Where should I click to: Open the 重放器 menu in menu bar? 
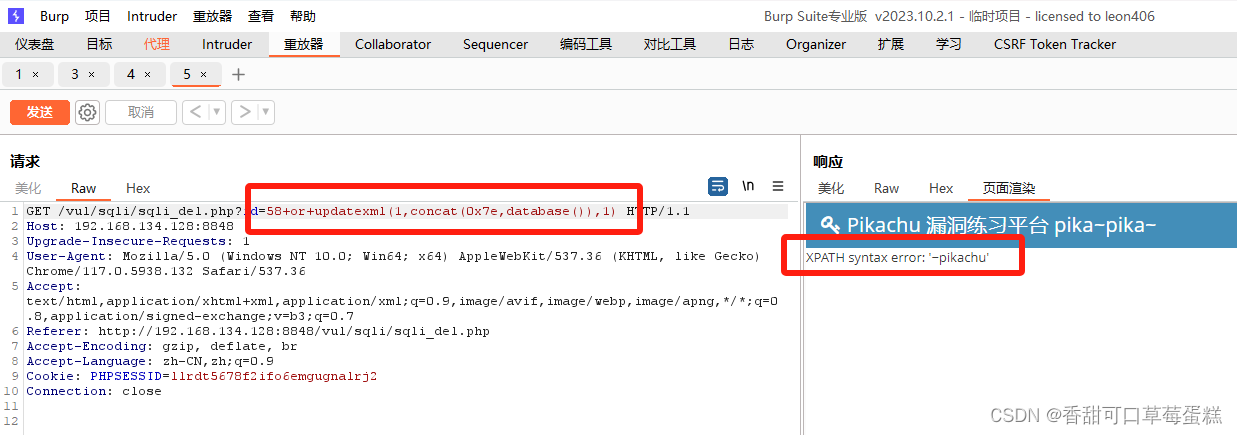click(x=212, y=16)
